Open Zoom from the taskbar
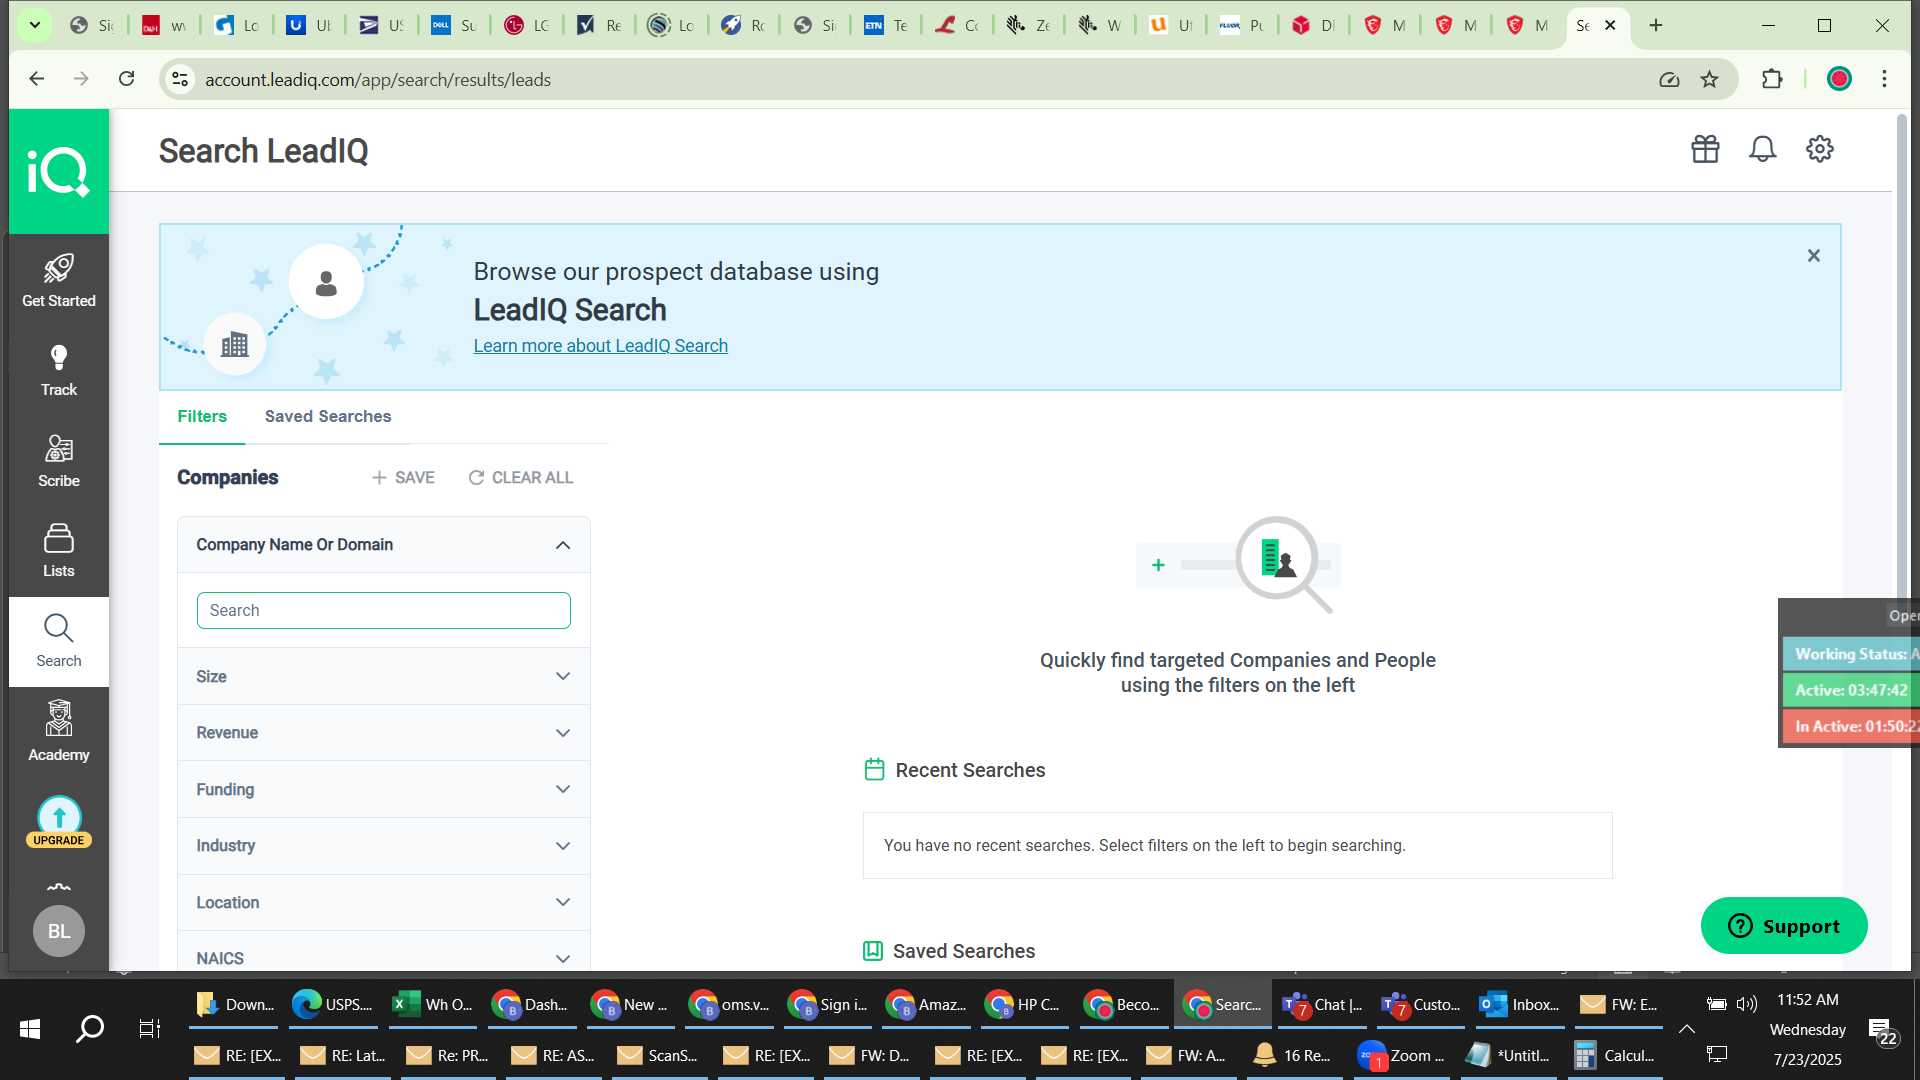Image resolution: width=1920 pixels, height=1080 pixels. pyautogui.click(x=1401, y=1056)
